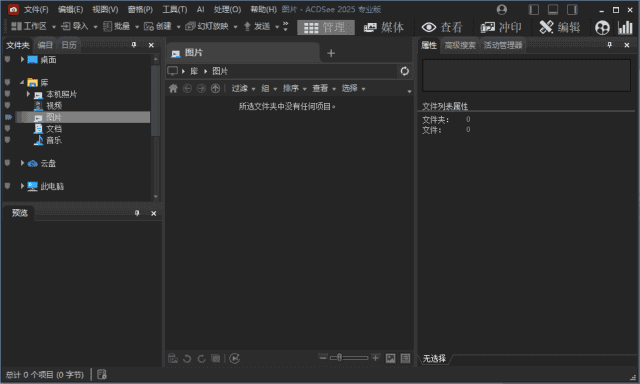Start 幻灯放映 slideshow
The width and height of the screenshot is (640, 384).
pos(207,27)
